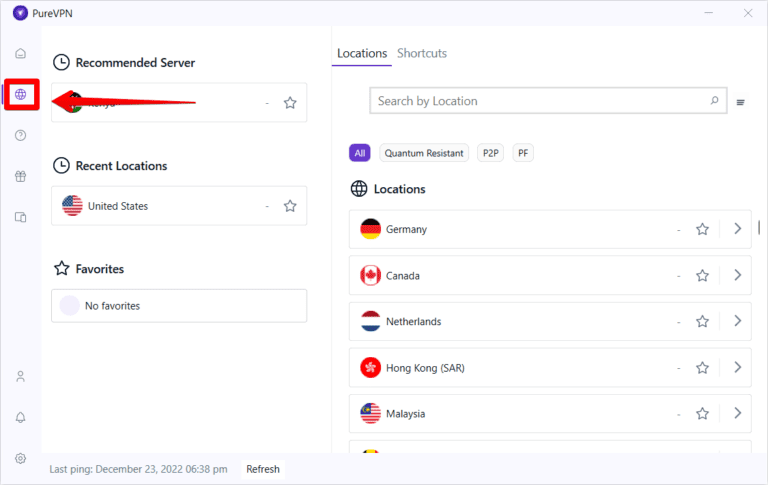Open the settings gear icon
Screen dimensions: 768x485
(x=20, y=458)
